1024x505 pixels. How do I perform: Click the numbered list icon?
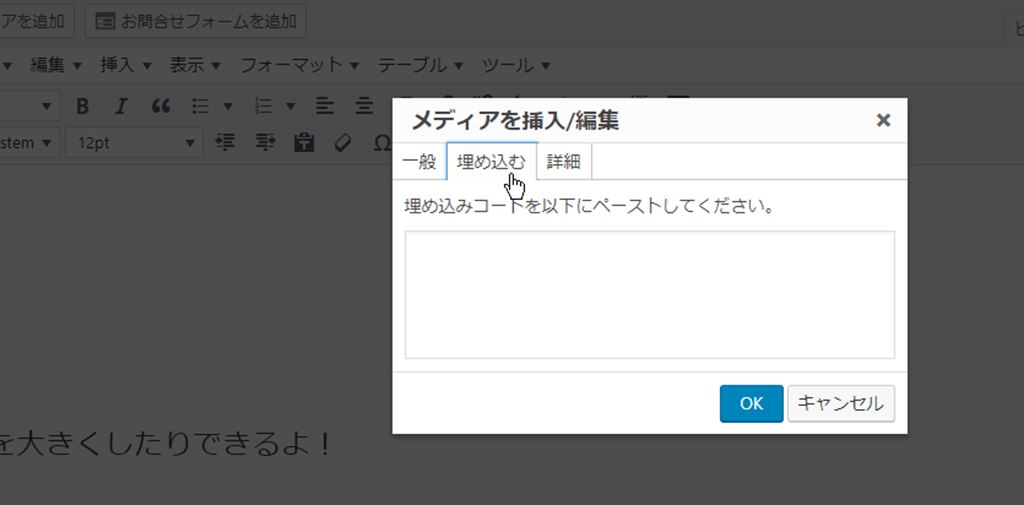click(x=264, y=106)
